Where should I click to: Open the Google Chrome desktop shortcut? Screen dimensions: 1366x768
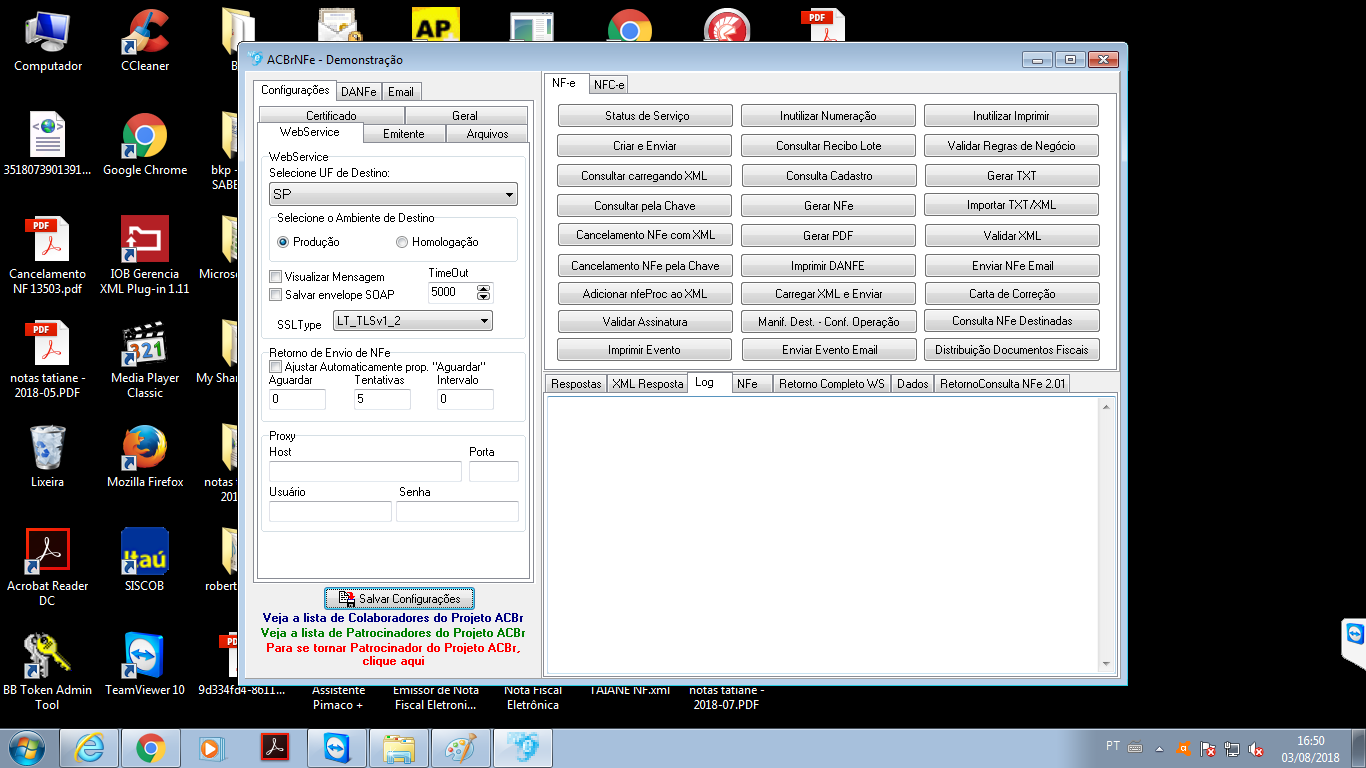[x=145, y=145]
